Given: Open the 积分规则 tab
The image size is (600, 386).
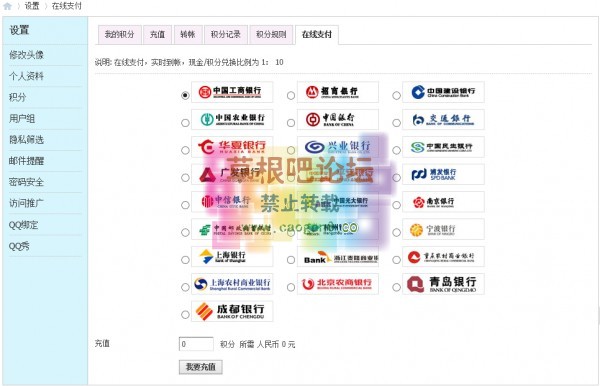Looking at the screenshot, I should 271,34.
